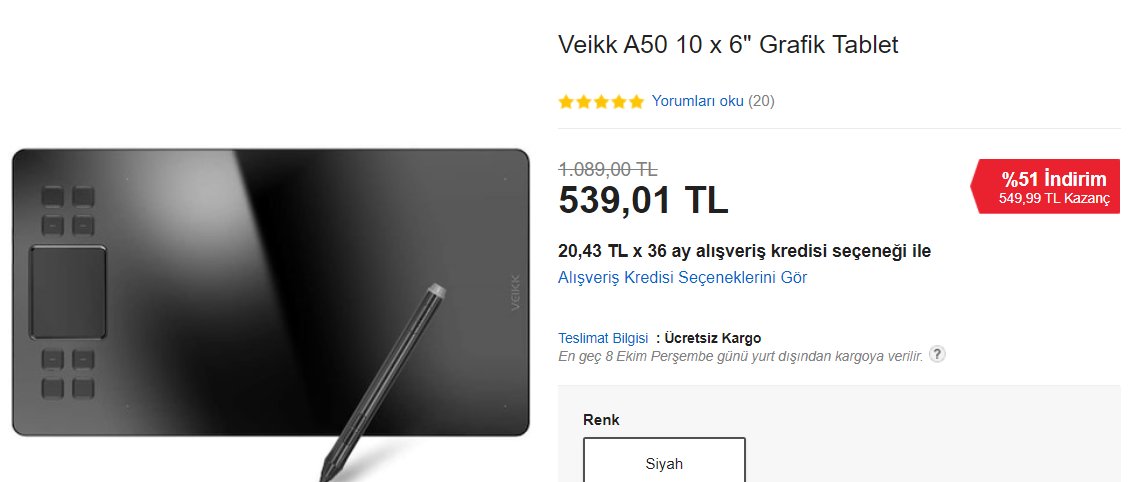
Task: Click the delivery info help question-mark icon
Action: [937, 355]
